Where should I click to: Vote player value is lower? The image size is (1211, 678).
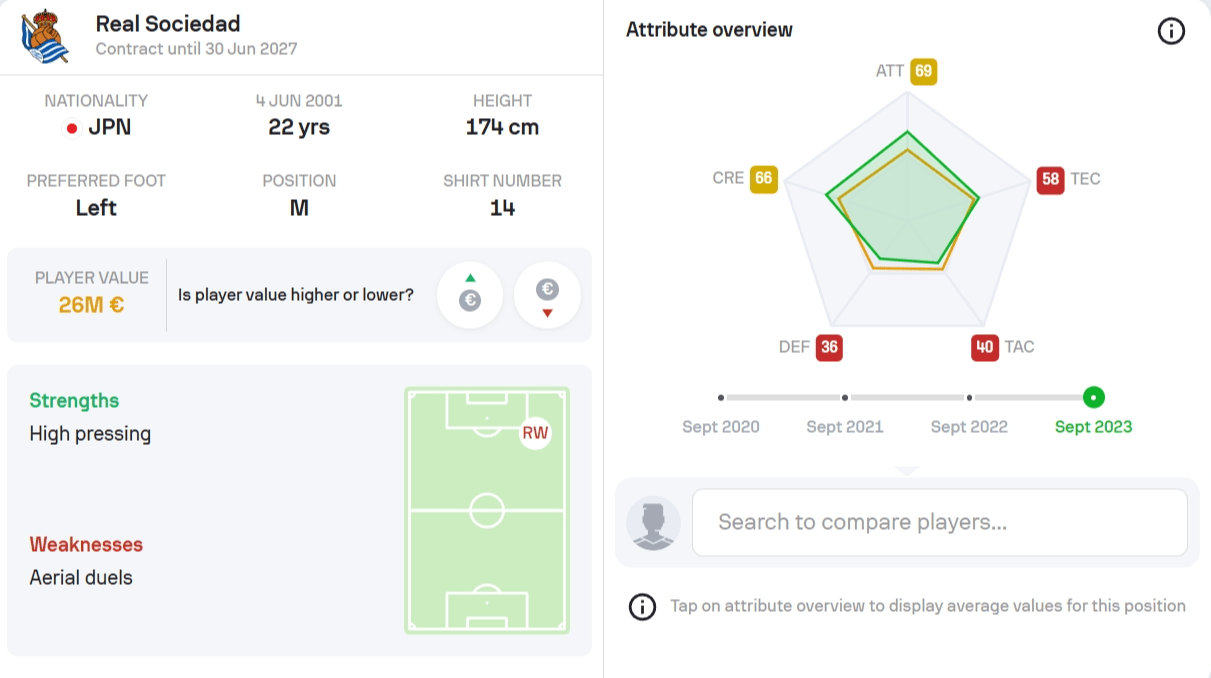pos(547,295)
